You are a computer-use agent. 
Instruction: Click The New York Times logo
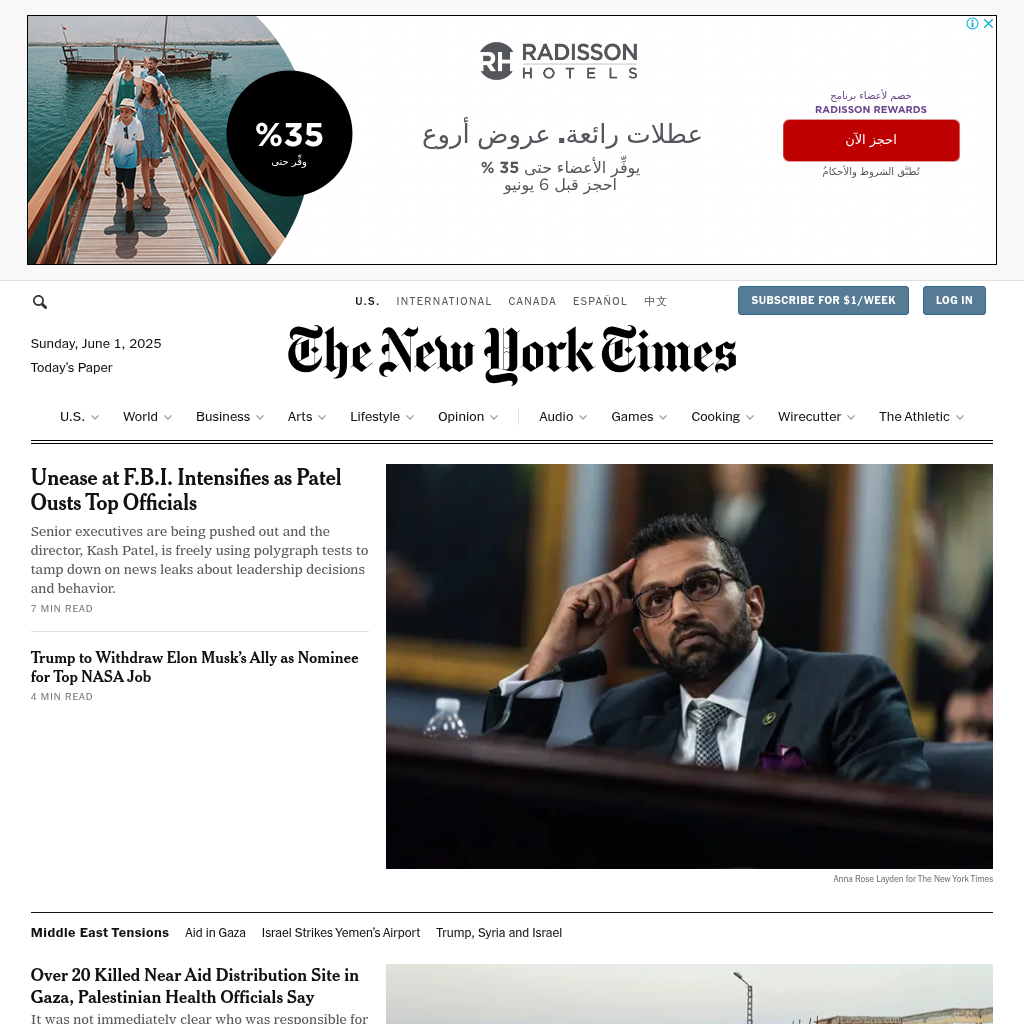coord(512,354)
